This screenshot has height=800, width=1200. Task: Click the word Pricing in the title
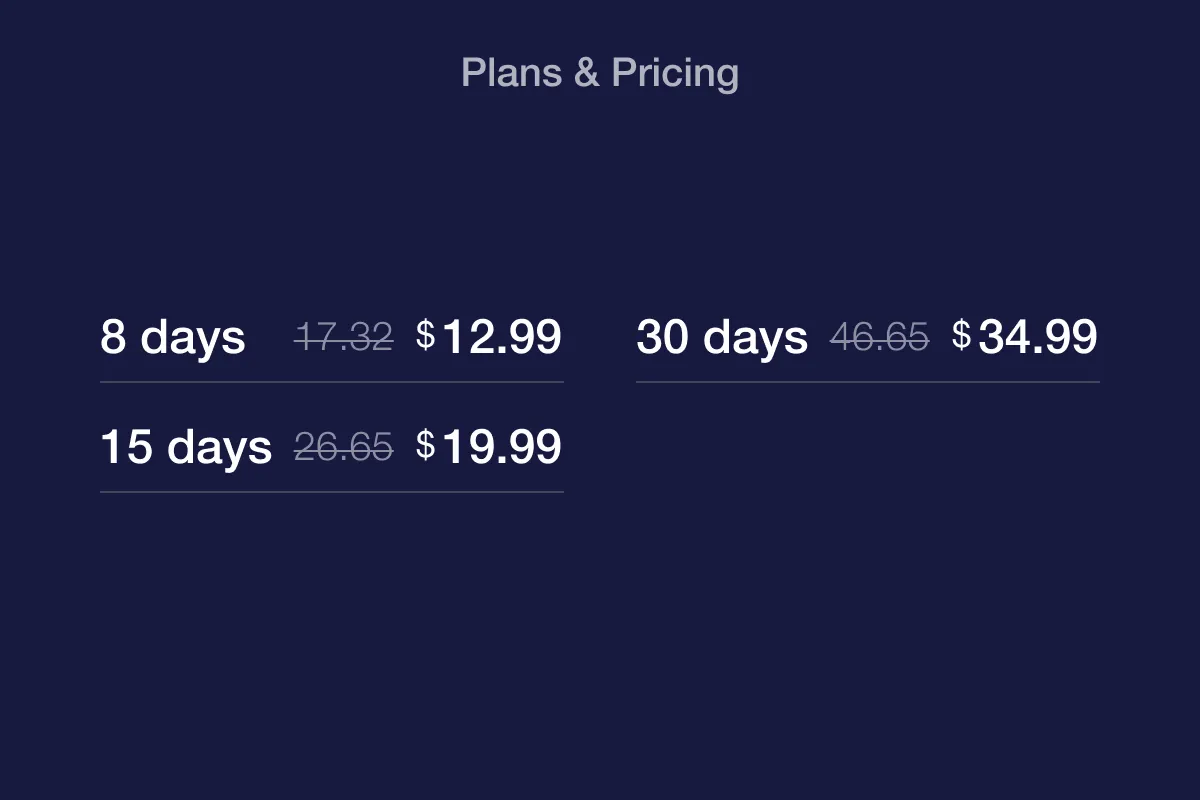click(675, 74)
